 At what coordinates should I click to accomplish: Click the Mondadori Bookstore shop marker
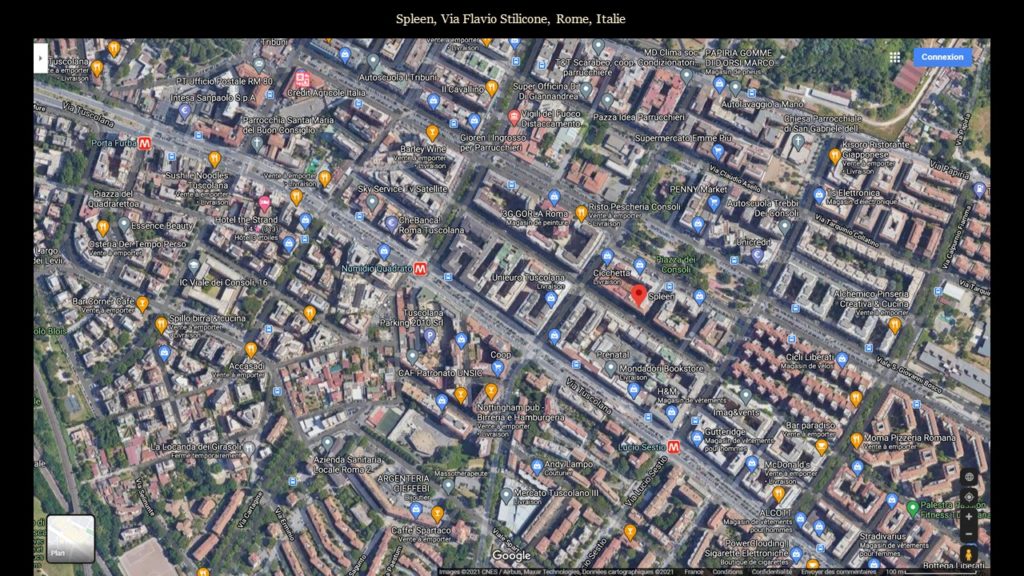point(611,368)
